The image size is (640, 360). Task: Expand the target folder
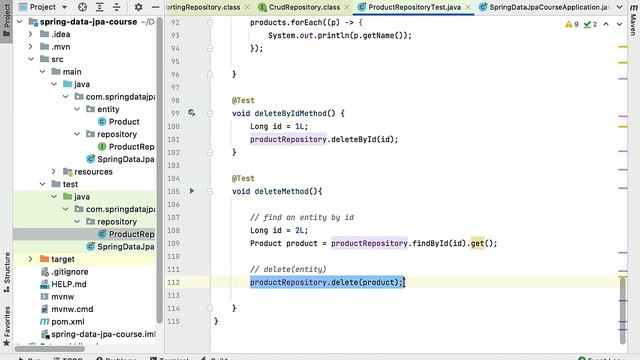point(31,259)
